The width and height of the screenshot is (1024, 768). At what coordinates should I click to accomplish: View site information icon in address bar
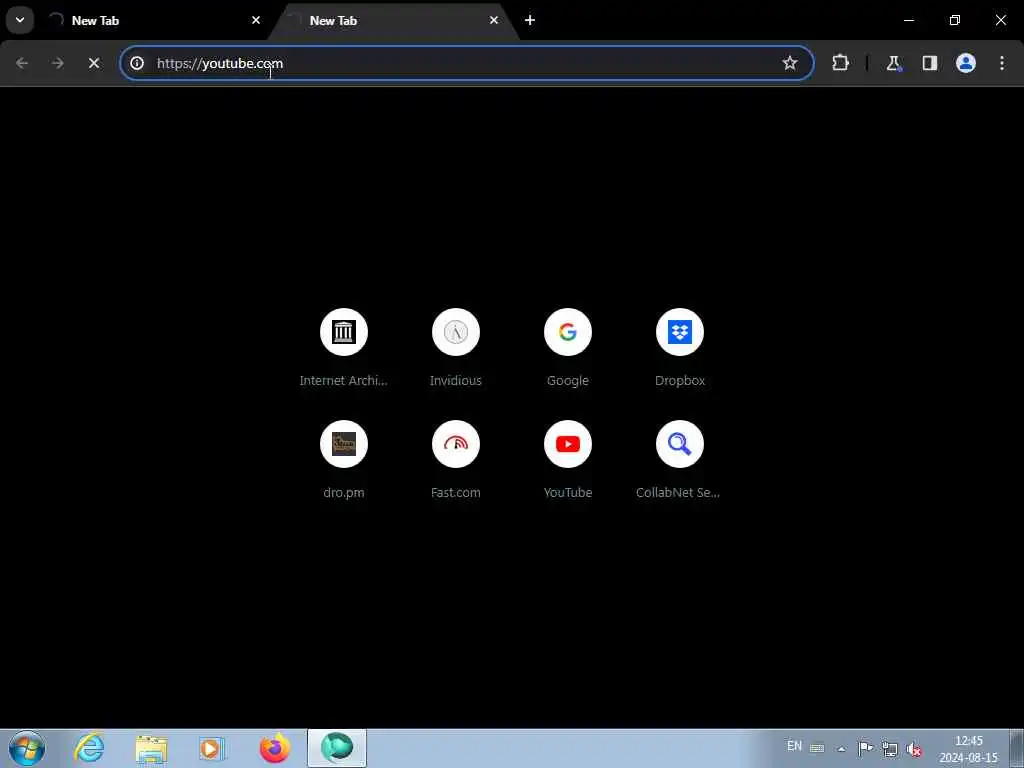137,63
